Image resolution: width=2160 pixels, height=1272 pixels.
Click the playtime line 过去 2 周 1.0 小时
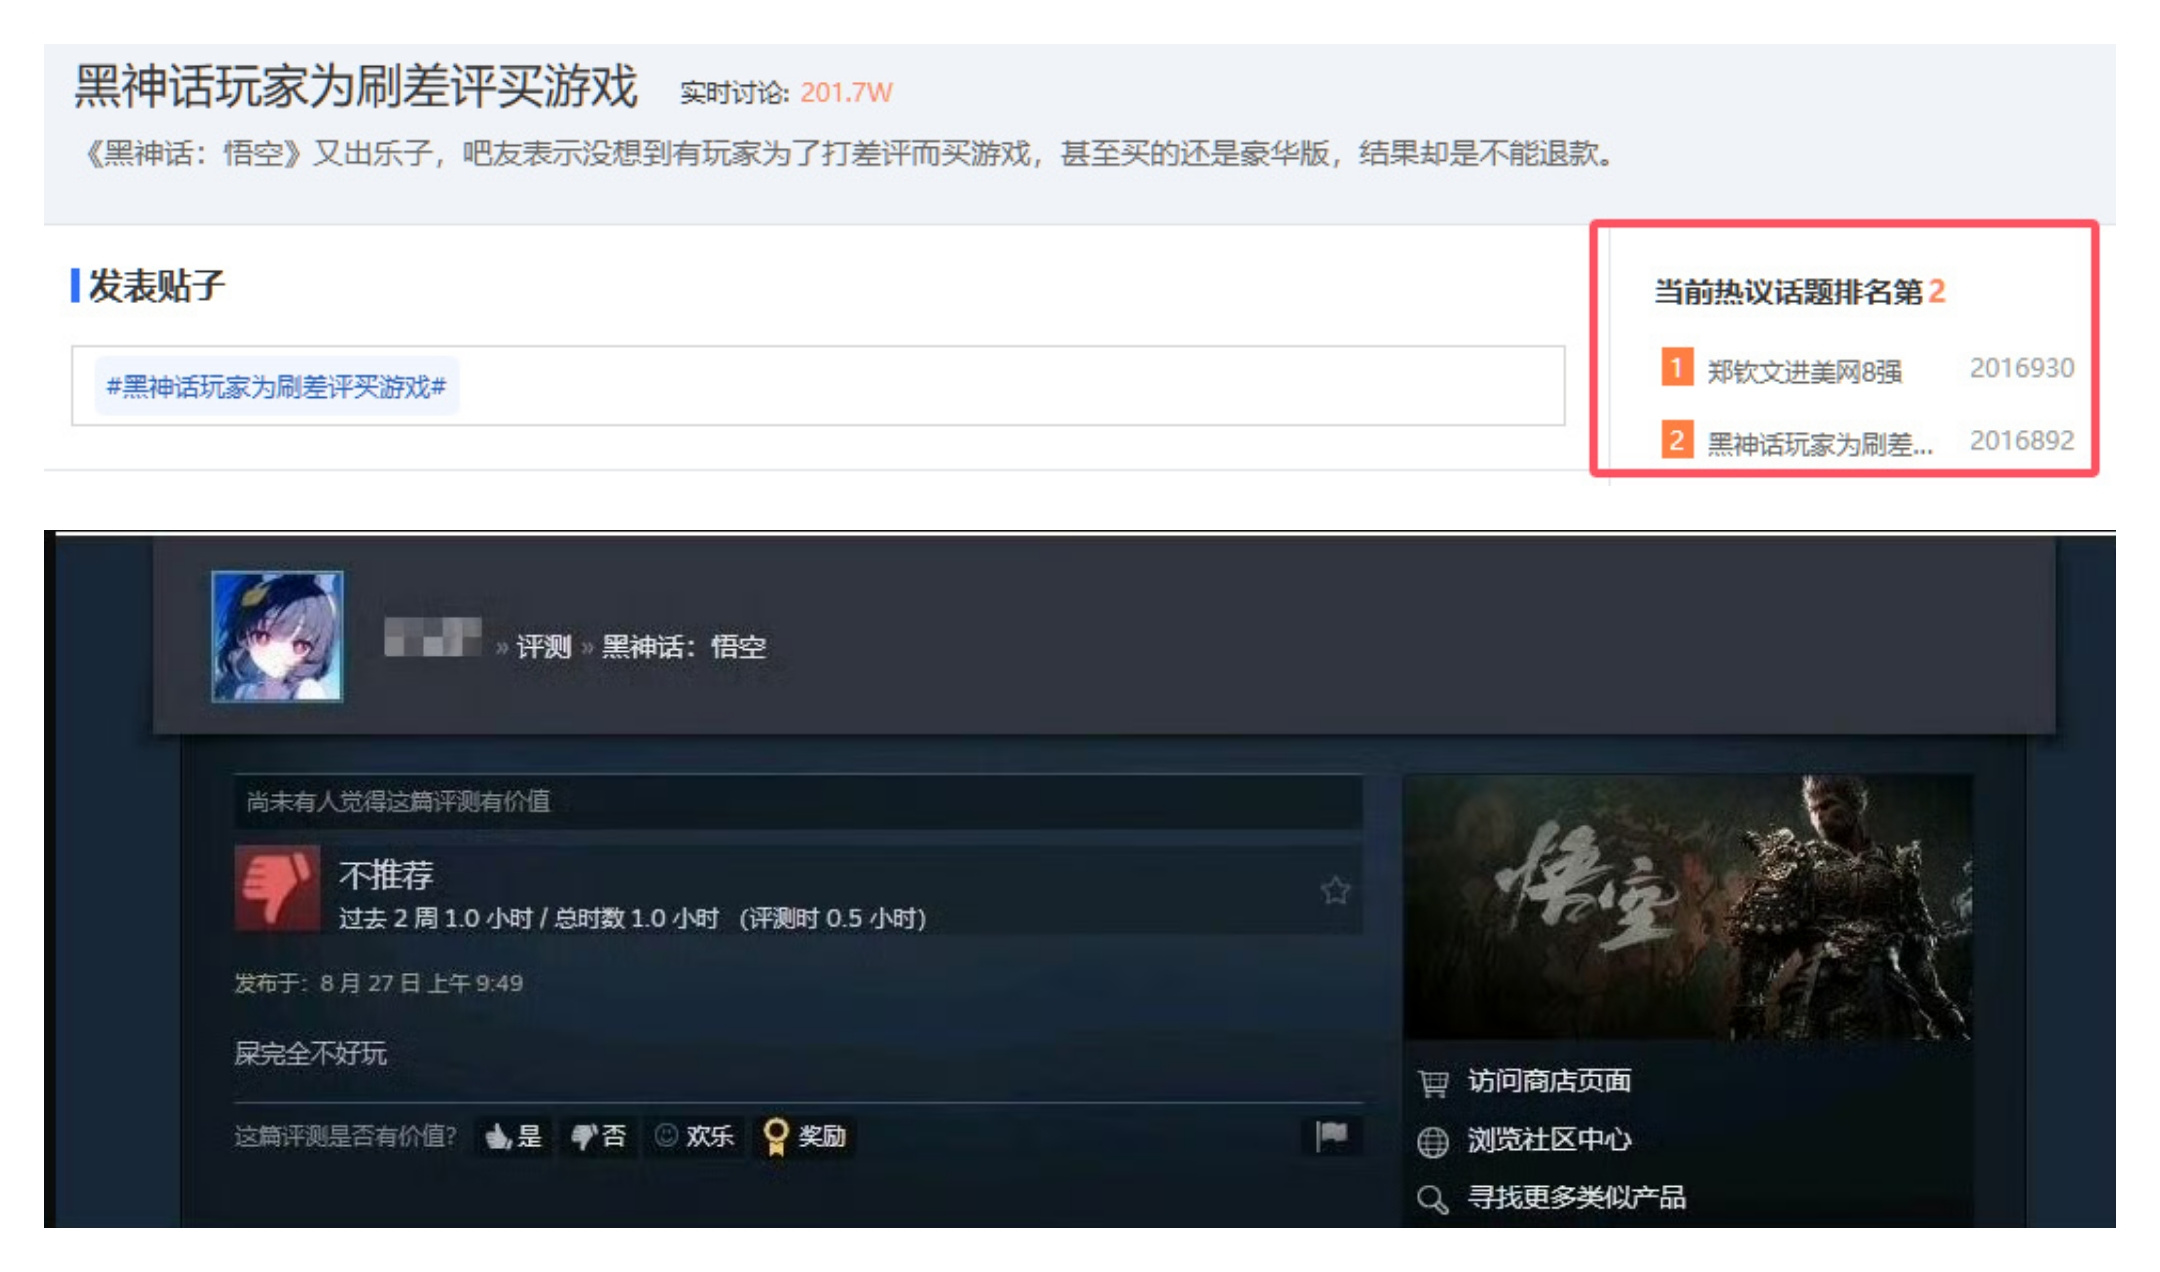(632, 918)
